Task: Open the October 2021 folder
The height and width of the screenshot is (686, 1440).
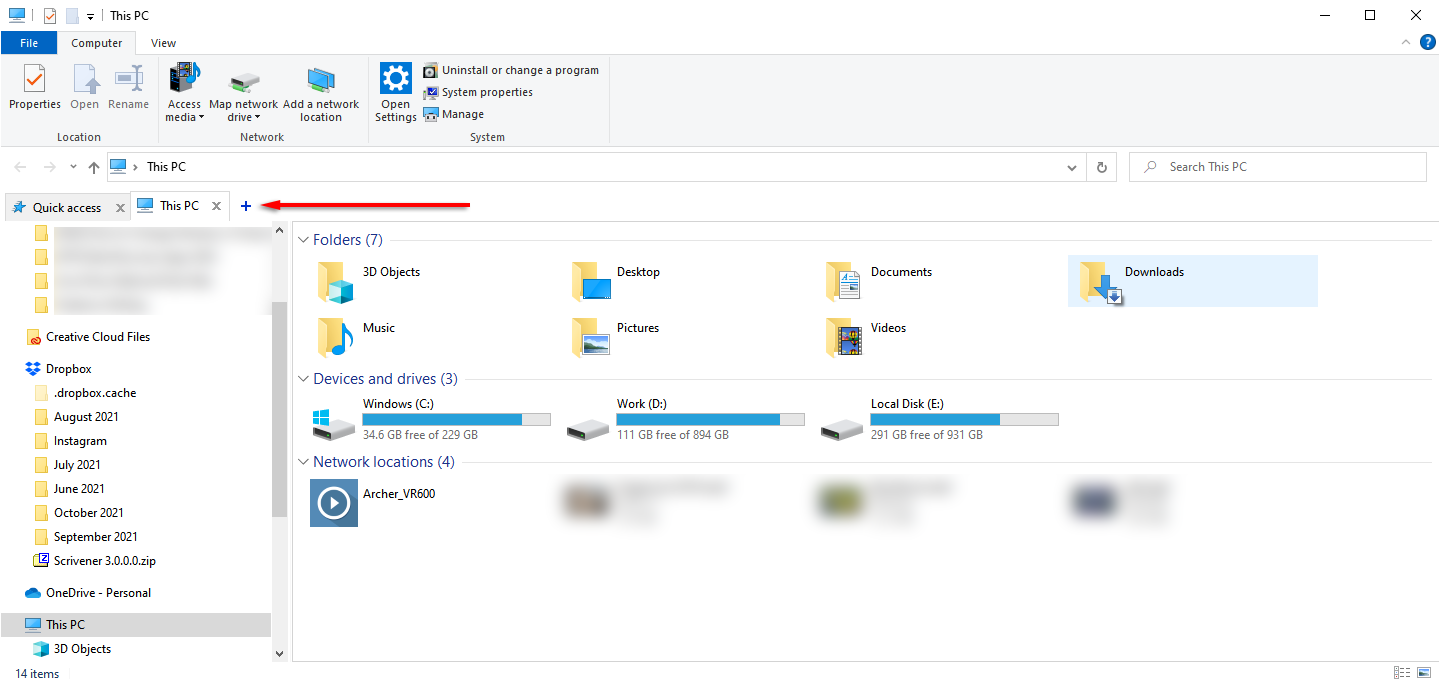Action: coord(89,513)
